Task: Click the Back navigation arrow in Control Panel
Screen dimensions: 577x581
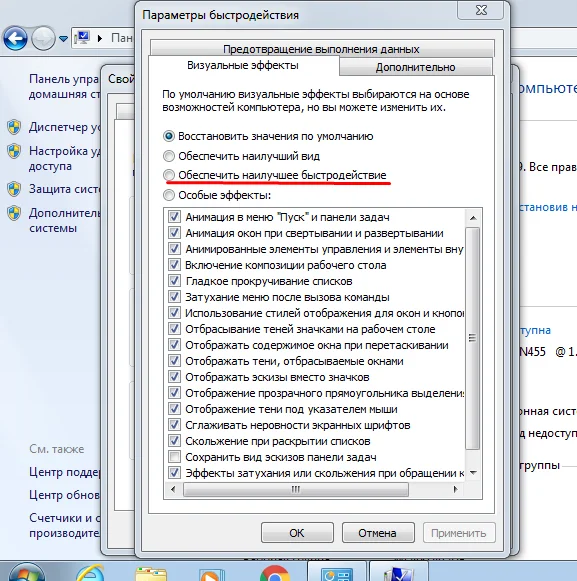Action: coord(15,38)
